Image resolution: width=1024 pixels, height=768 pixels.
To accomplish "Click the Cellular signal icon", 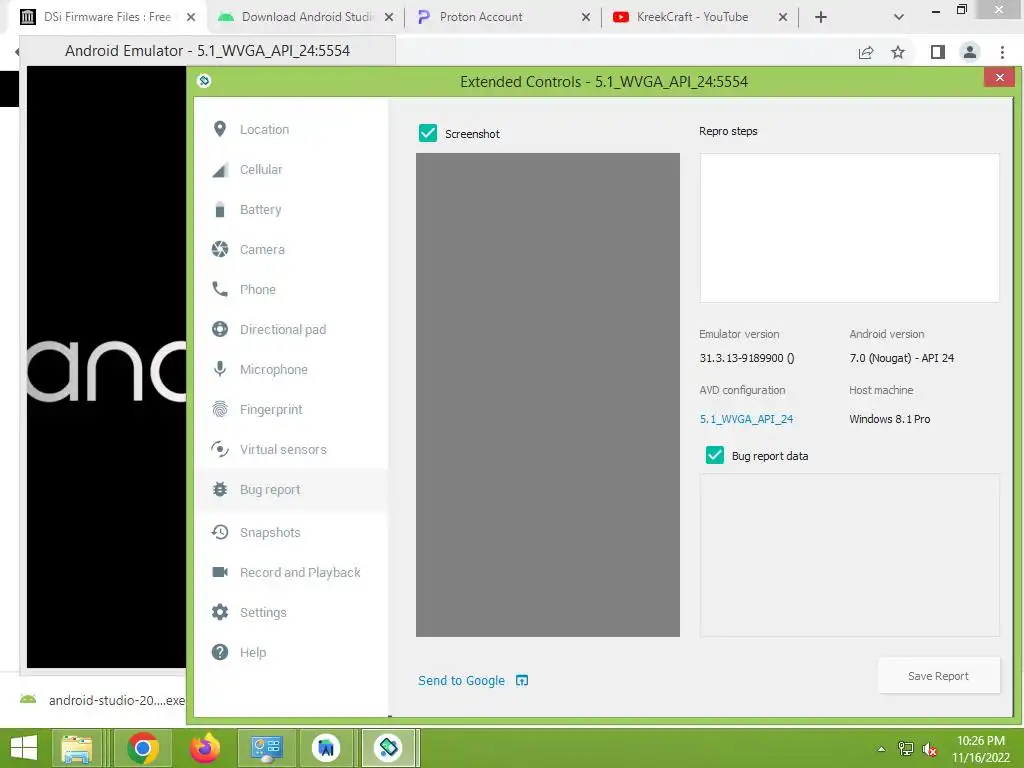I will tap(220, 170).
